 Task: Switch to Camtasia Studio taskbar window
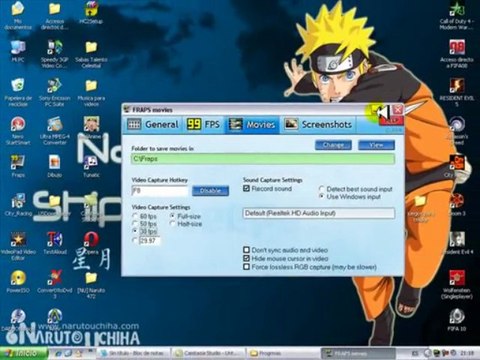point(208,353)
